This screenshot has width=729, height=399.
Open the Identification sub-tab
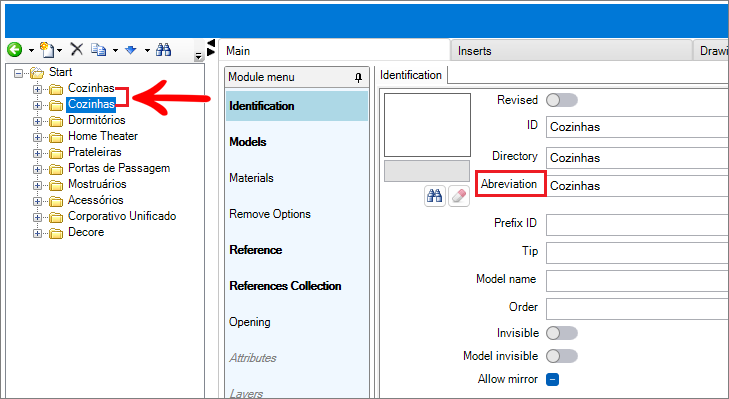(411, 75)
